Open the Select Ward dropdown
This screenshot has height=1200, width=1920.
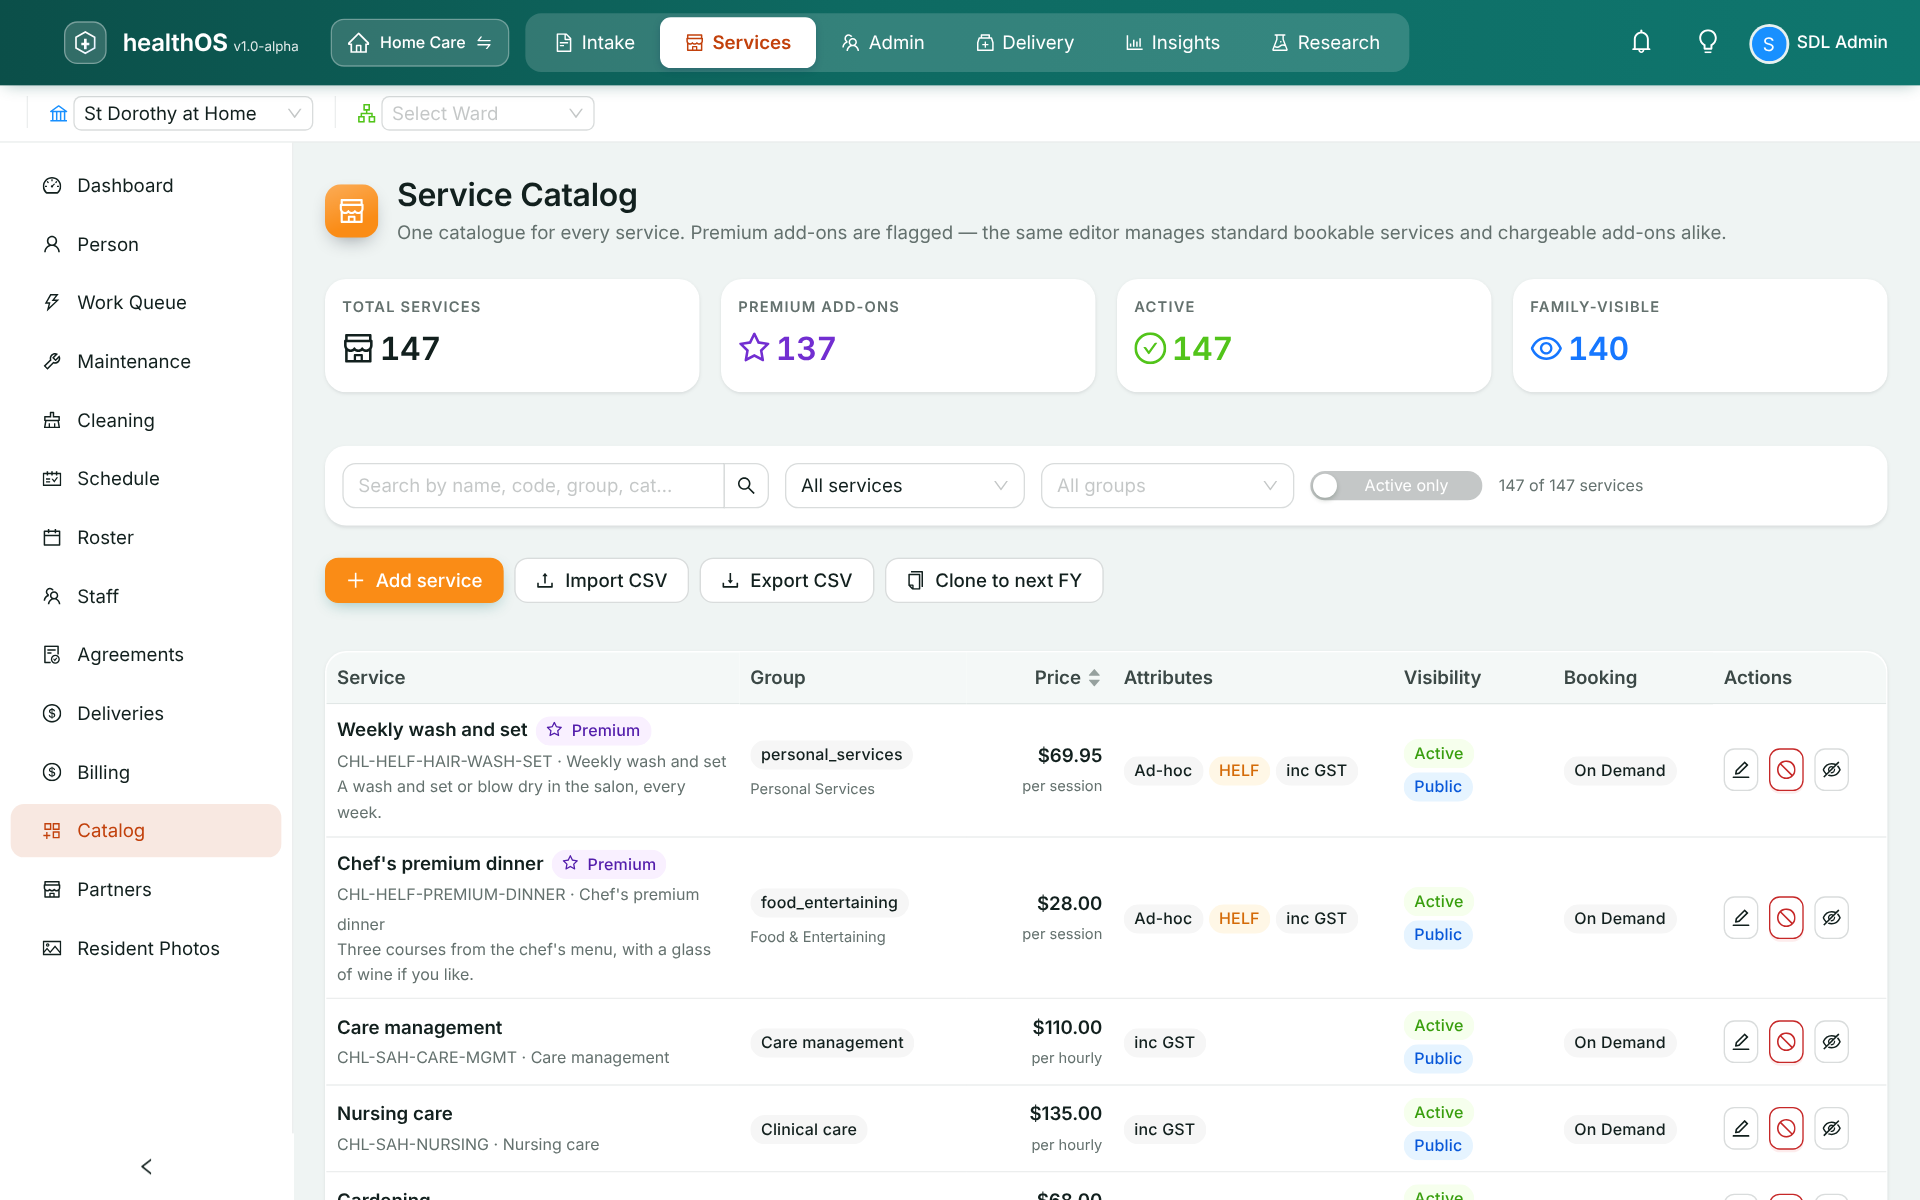click(x=487, y=113)
